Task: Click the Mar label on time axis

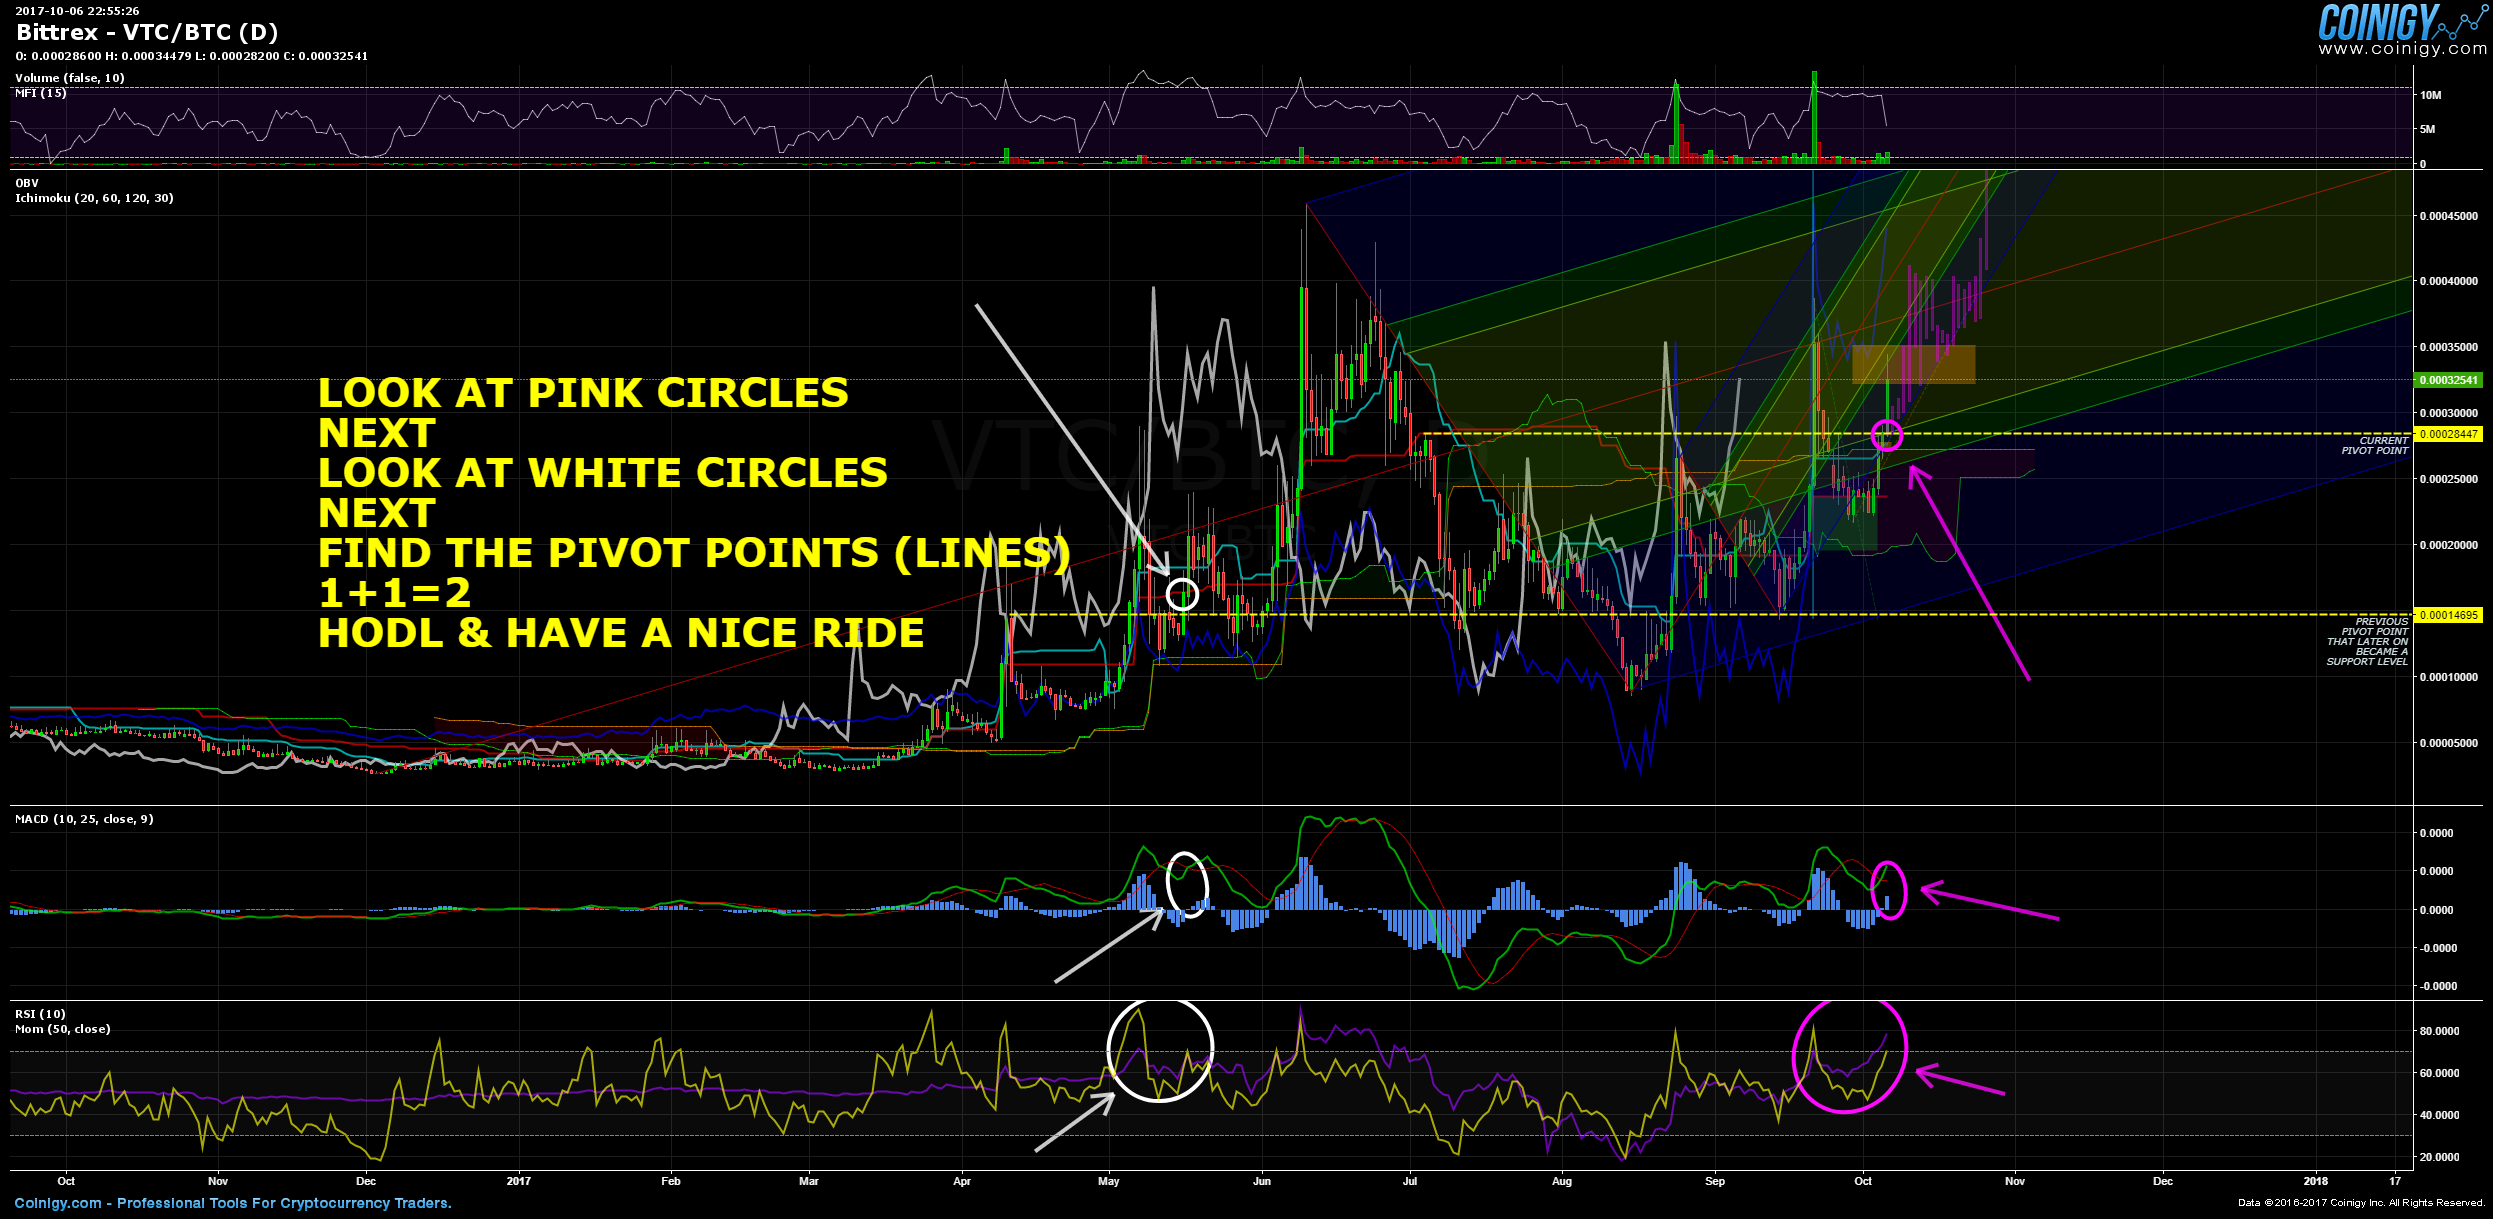Action: (x=809, y=1181)
